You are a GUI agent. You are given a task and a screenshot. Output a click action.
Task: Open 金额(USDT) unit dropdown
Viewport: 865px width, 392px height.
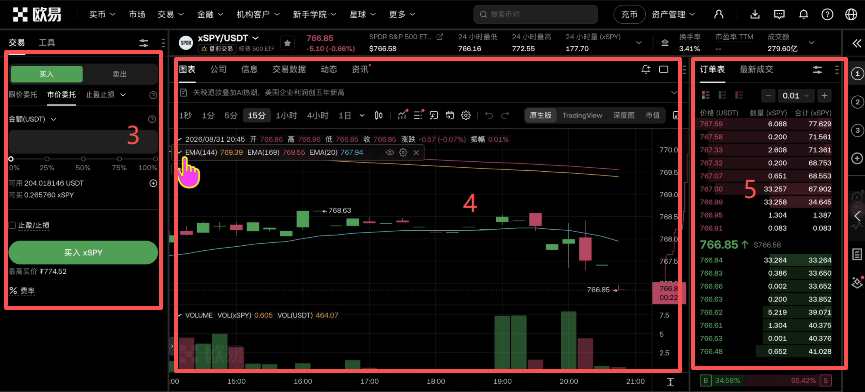click(33, 119)
